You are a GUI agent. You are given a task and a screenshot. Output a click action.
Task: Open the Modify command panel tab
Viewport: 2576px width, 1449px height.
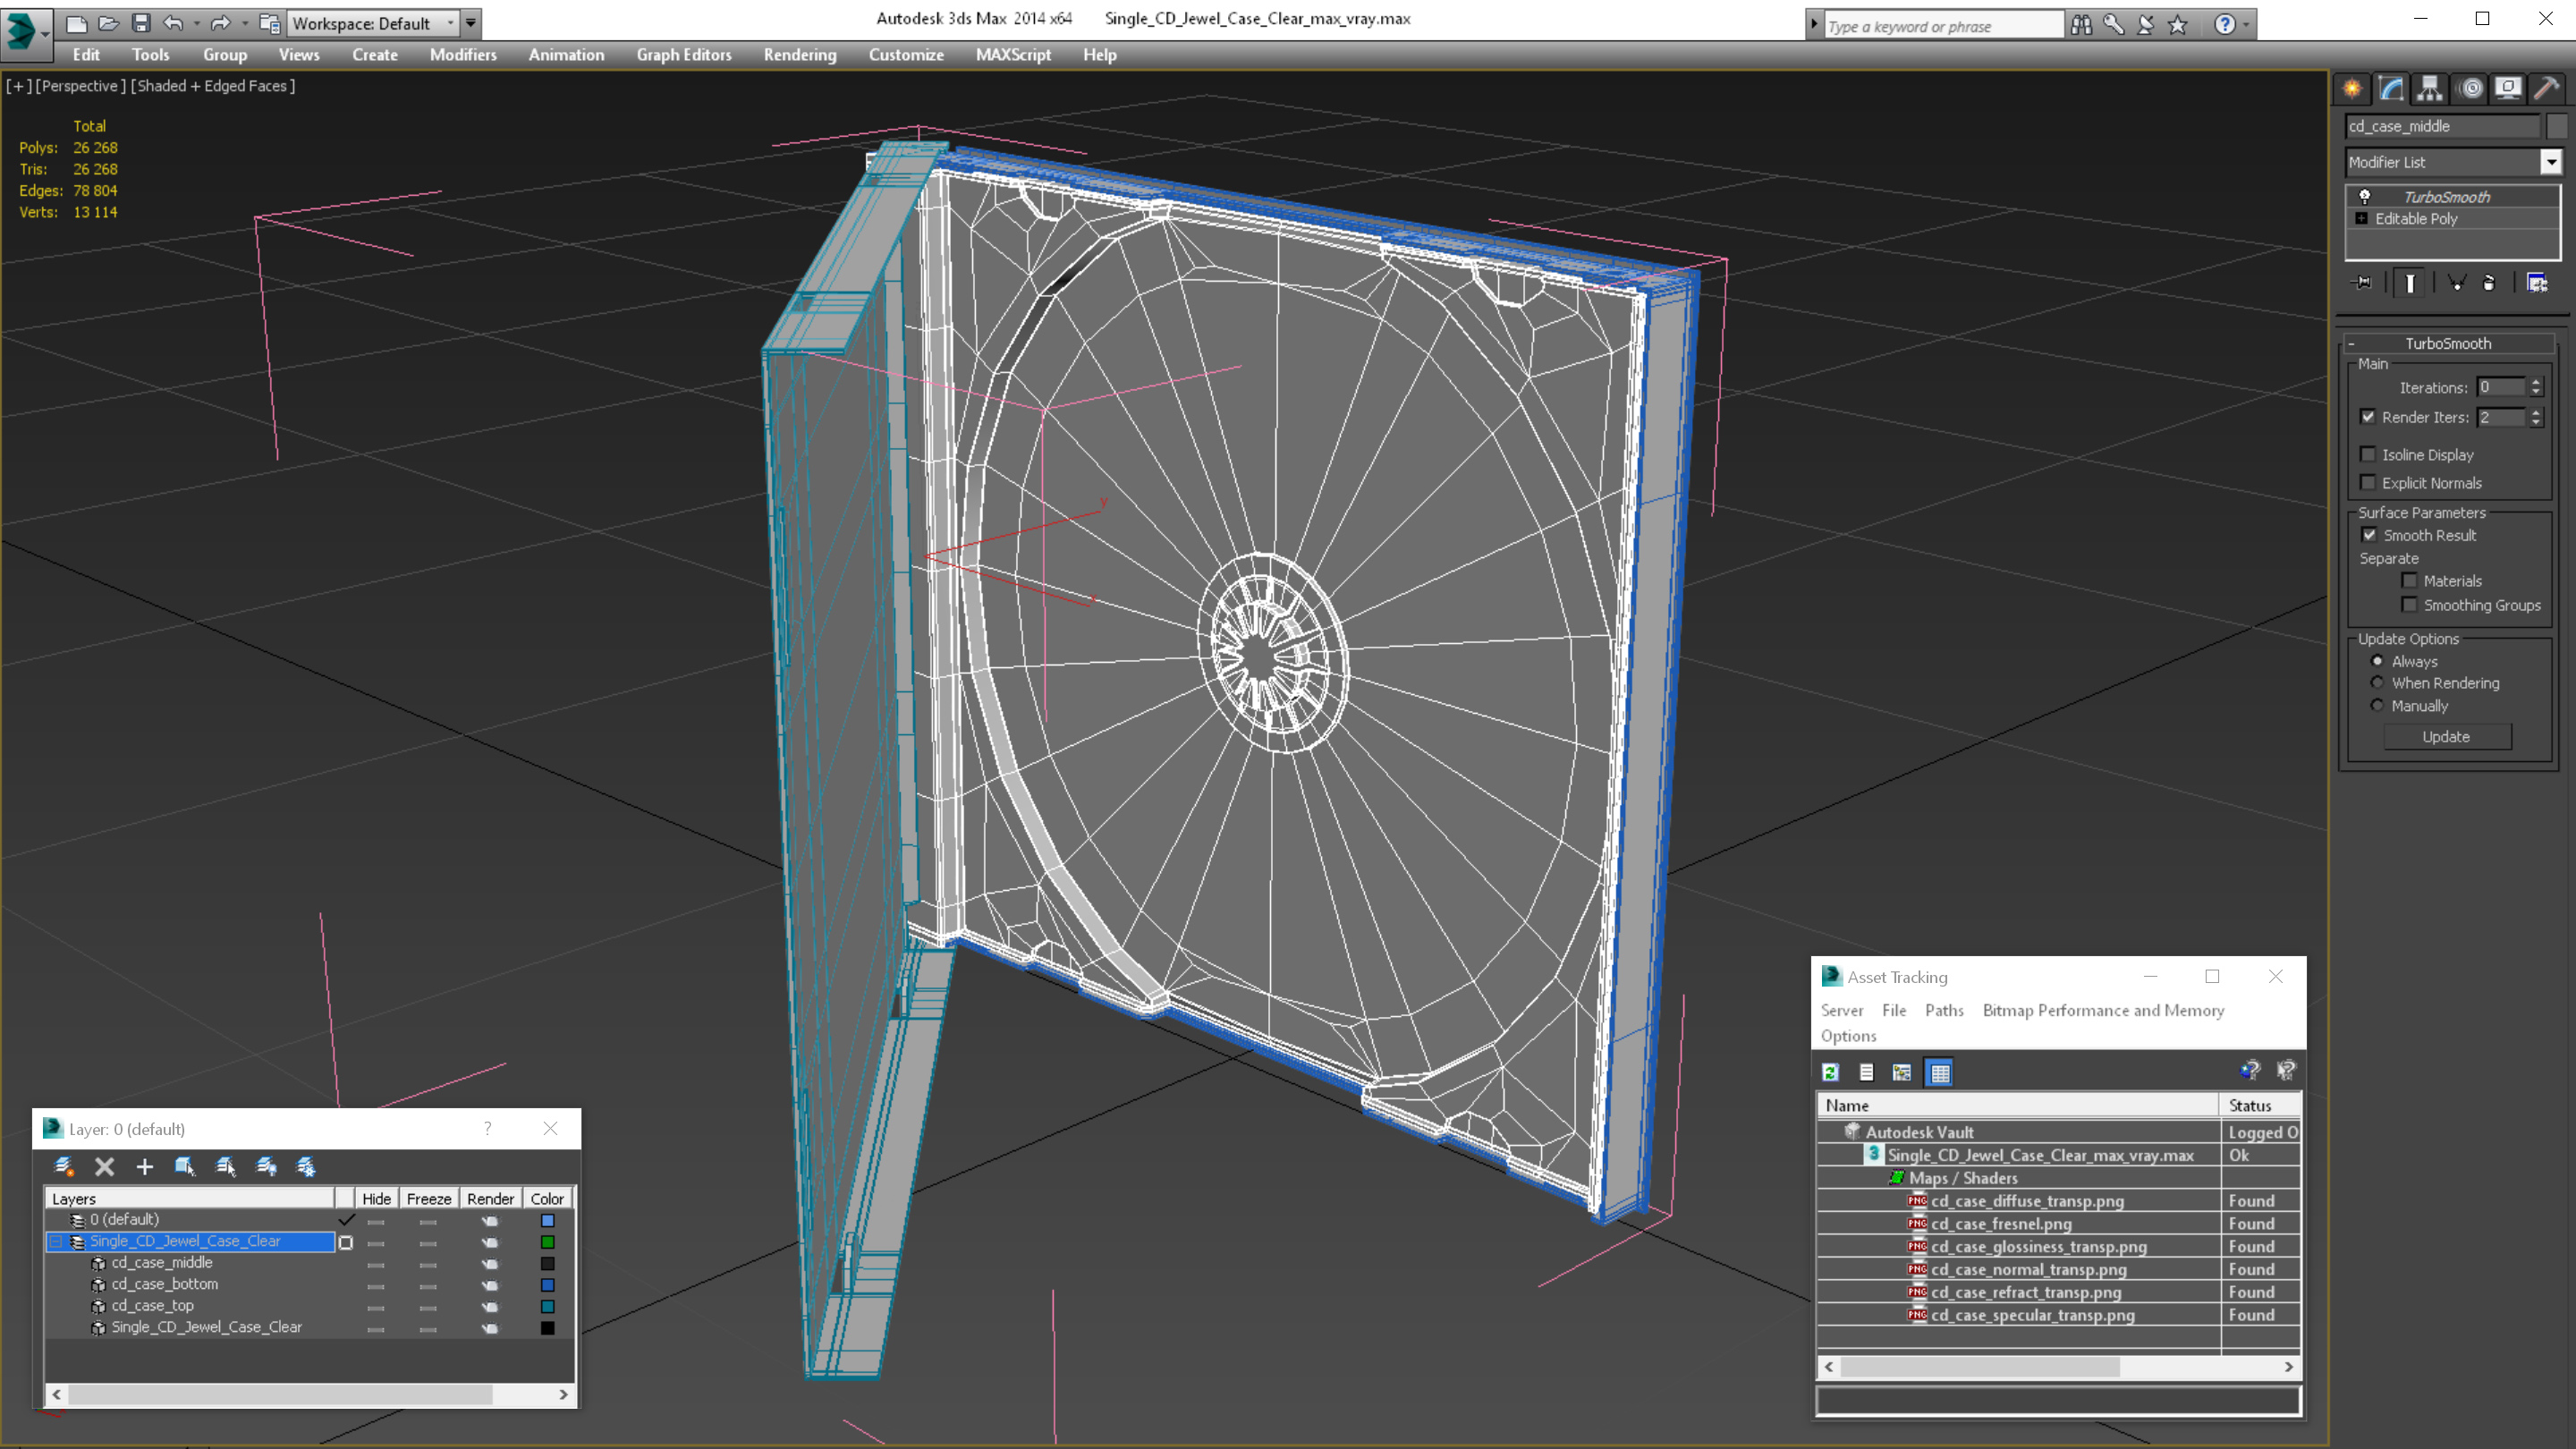2391,89
